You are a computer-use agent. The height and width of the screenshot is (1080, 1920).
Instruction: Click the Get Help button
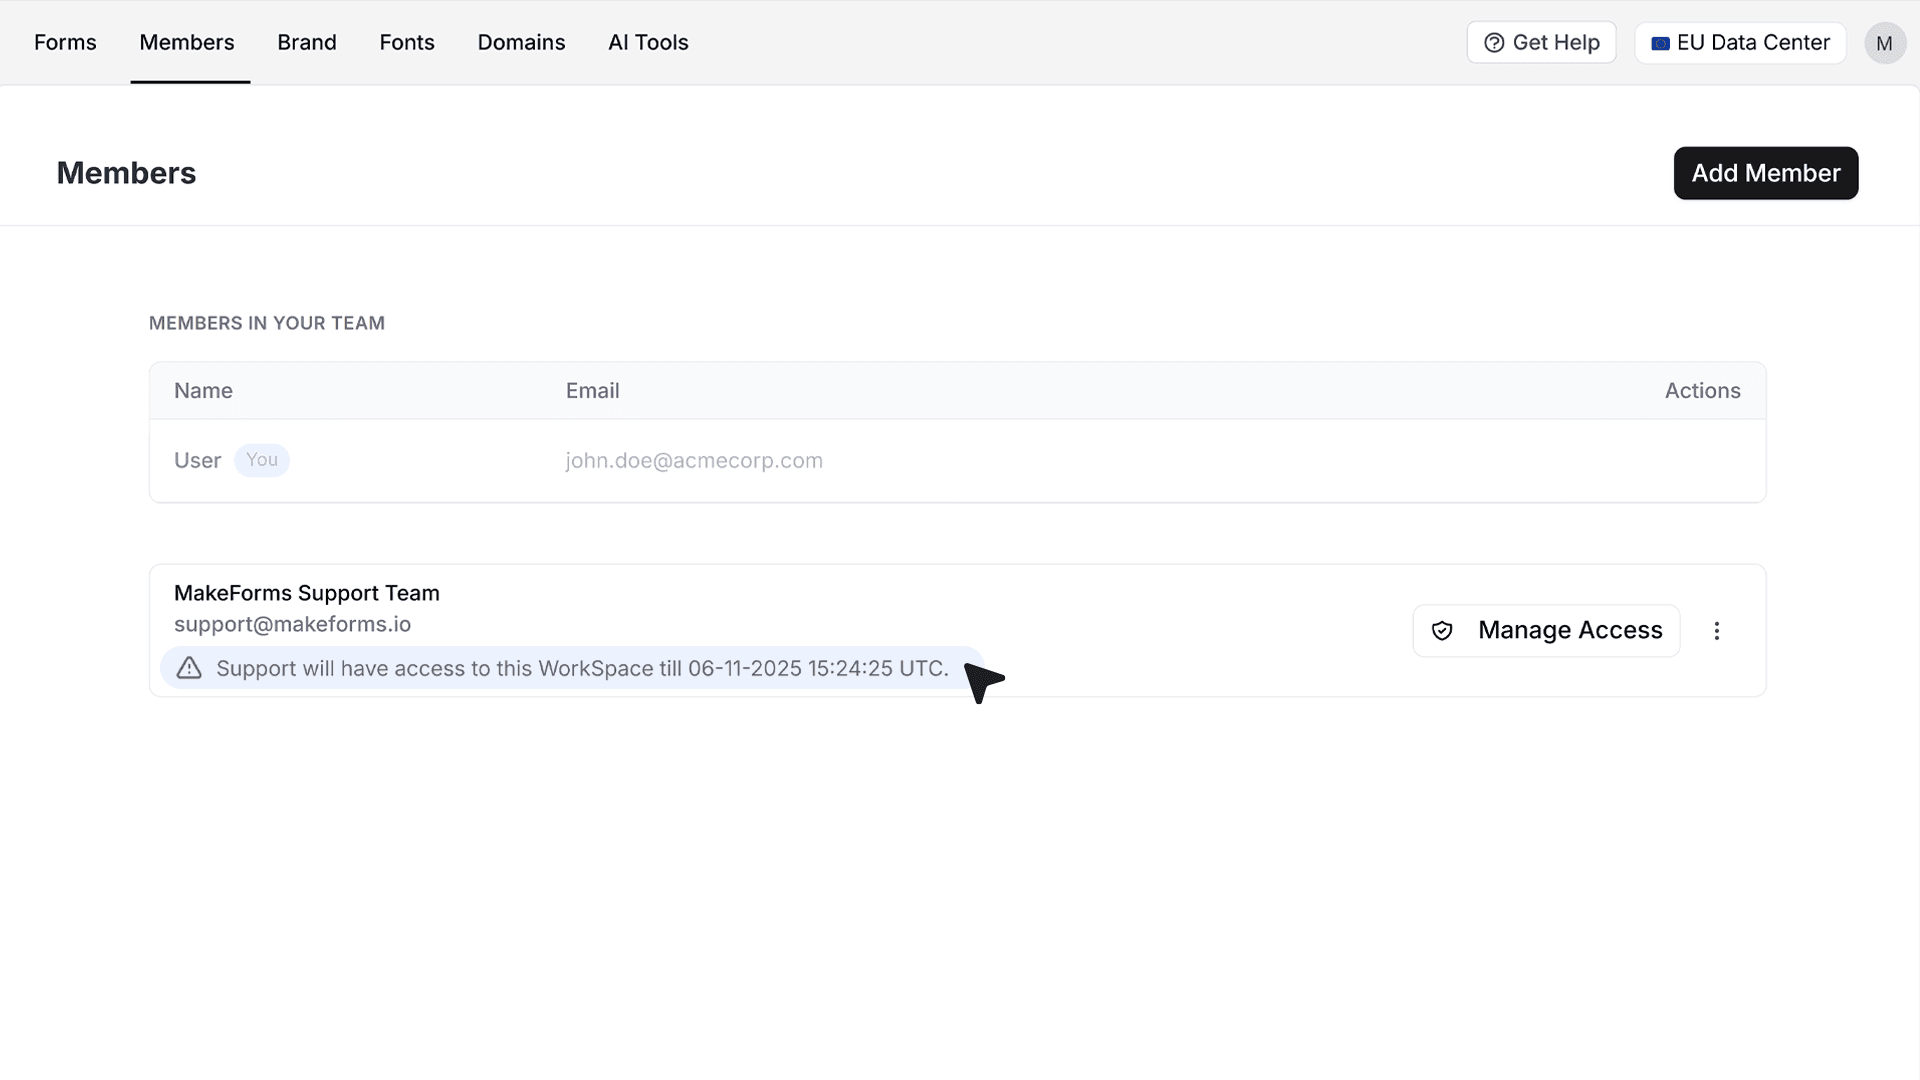1541,43
